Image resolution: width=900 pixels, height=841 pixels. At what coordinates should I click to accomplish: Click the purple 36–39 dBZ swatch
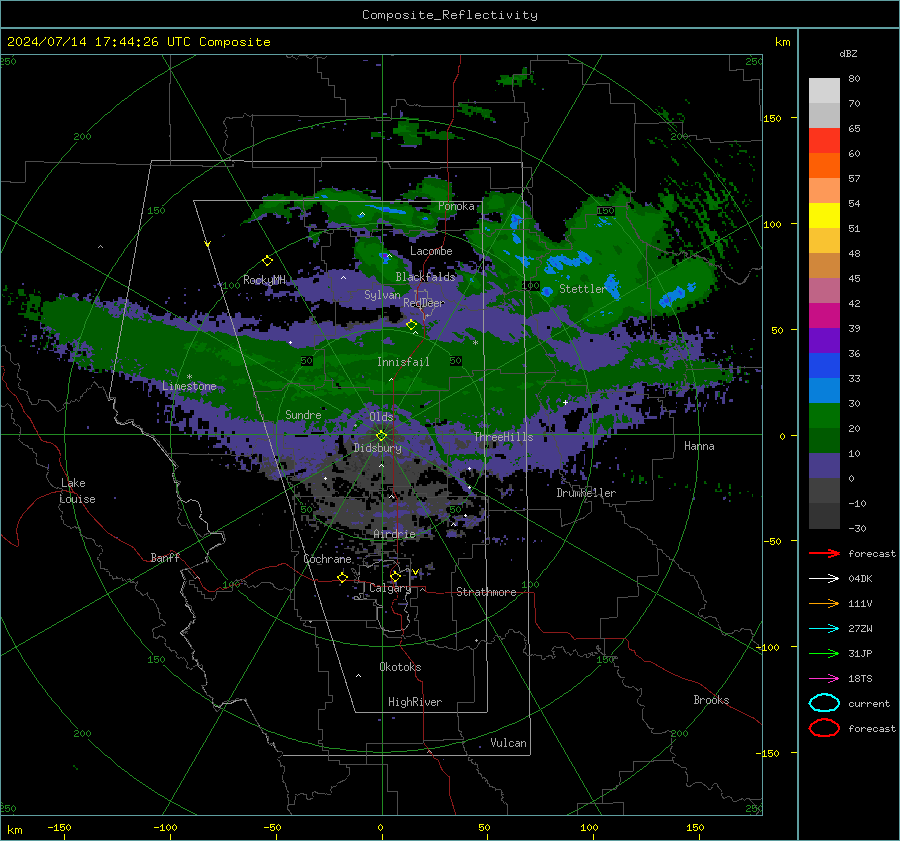click(x=824, y=341)
